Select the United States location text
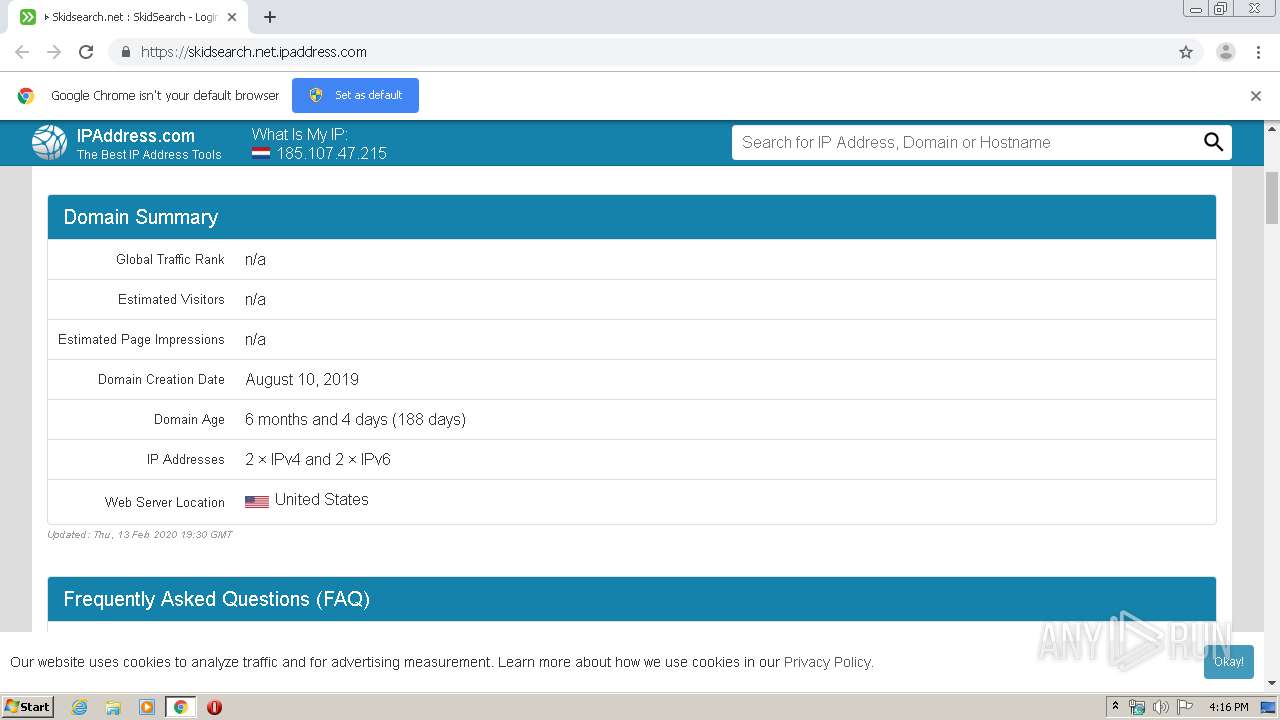This screenshot has width=1280, height=720. 322,499
